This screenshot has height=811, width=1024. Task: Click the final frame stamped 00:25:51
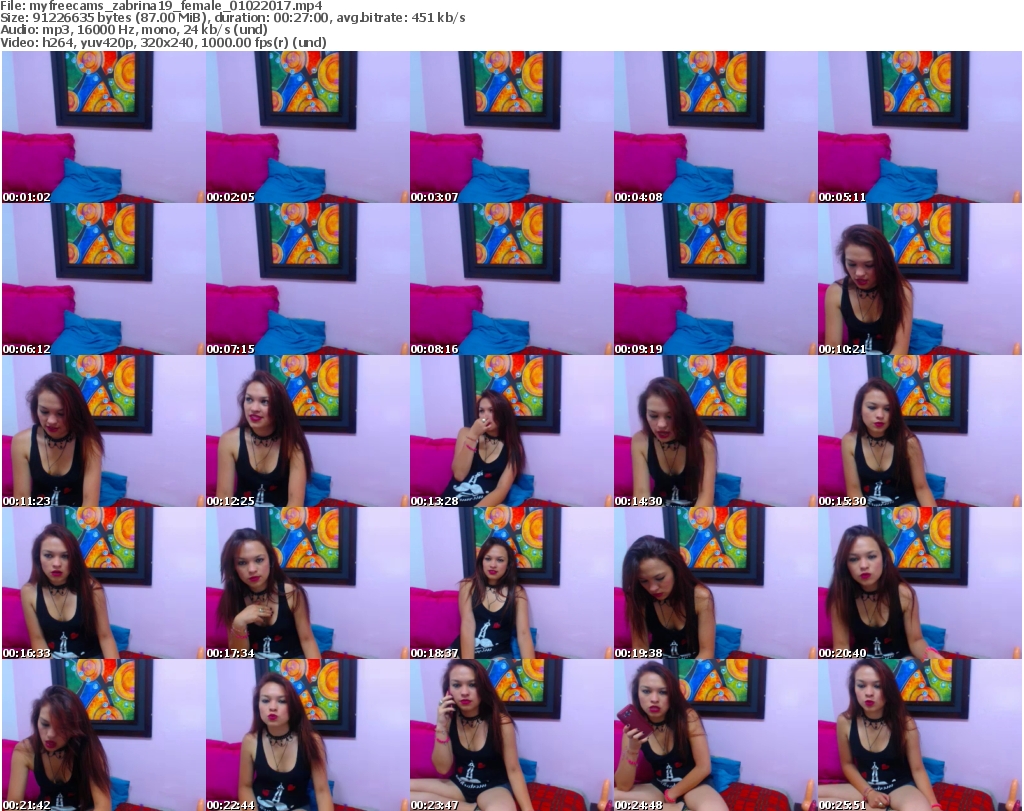[920, 735]
